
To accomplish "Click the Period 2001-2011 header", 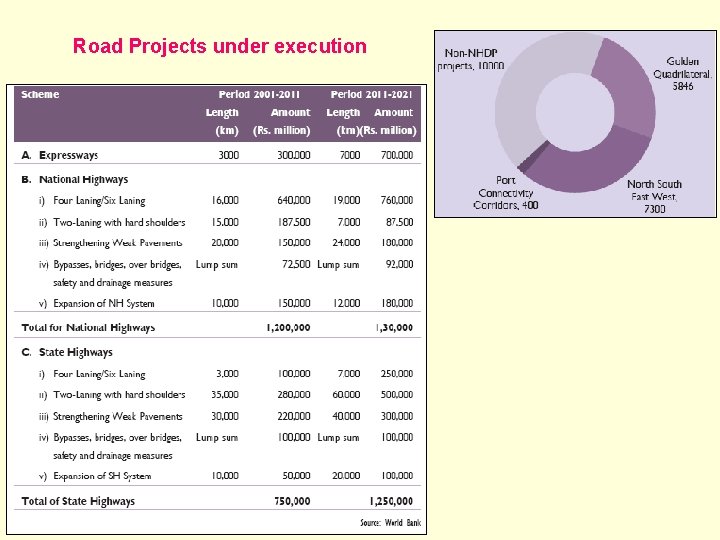I will pos(259,94).
